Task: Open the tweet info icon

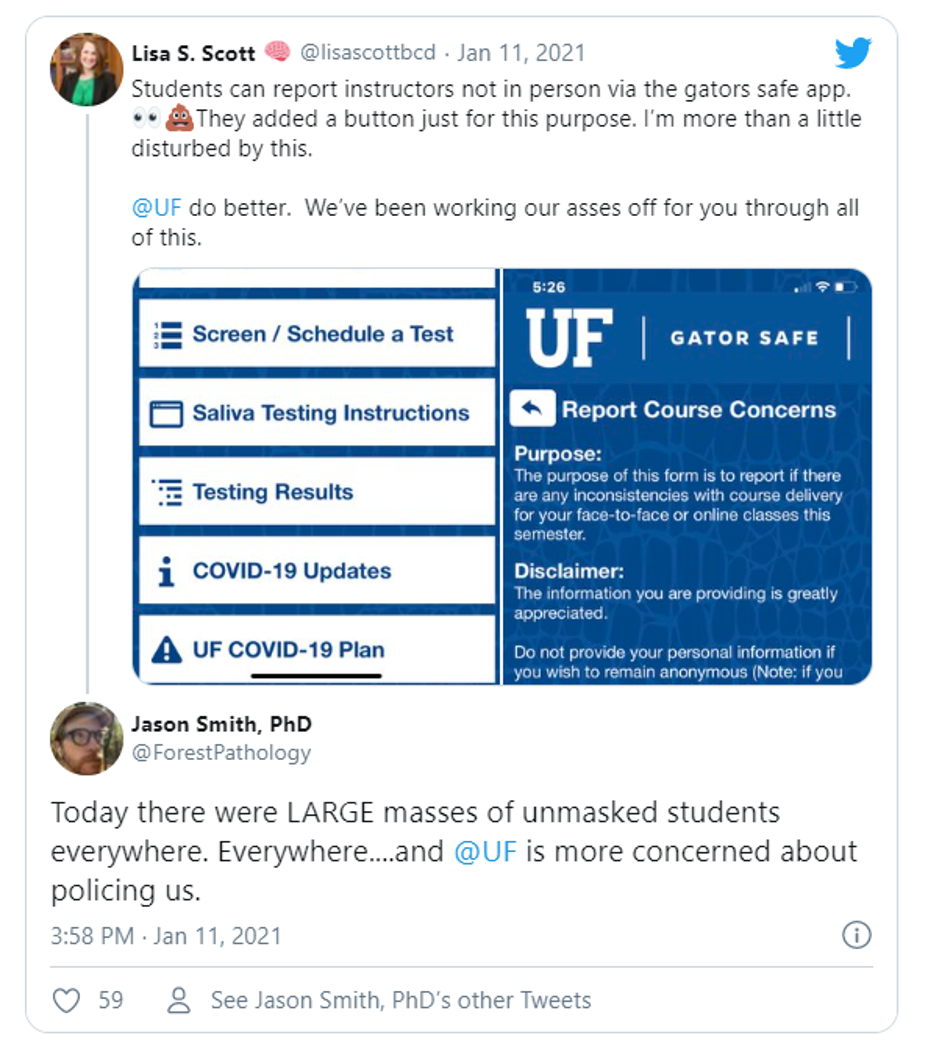Action: click(x=856, y=935)
